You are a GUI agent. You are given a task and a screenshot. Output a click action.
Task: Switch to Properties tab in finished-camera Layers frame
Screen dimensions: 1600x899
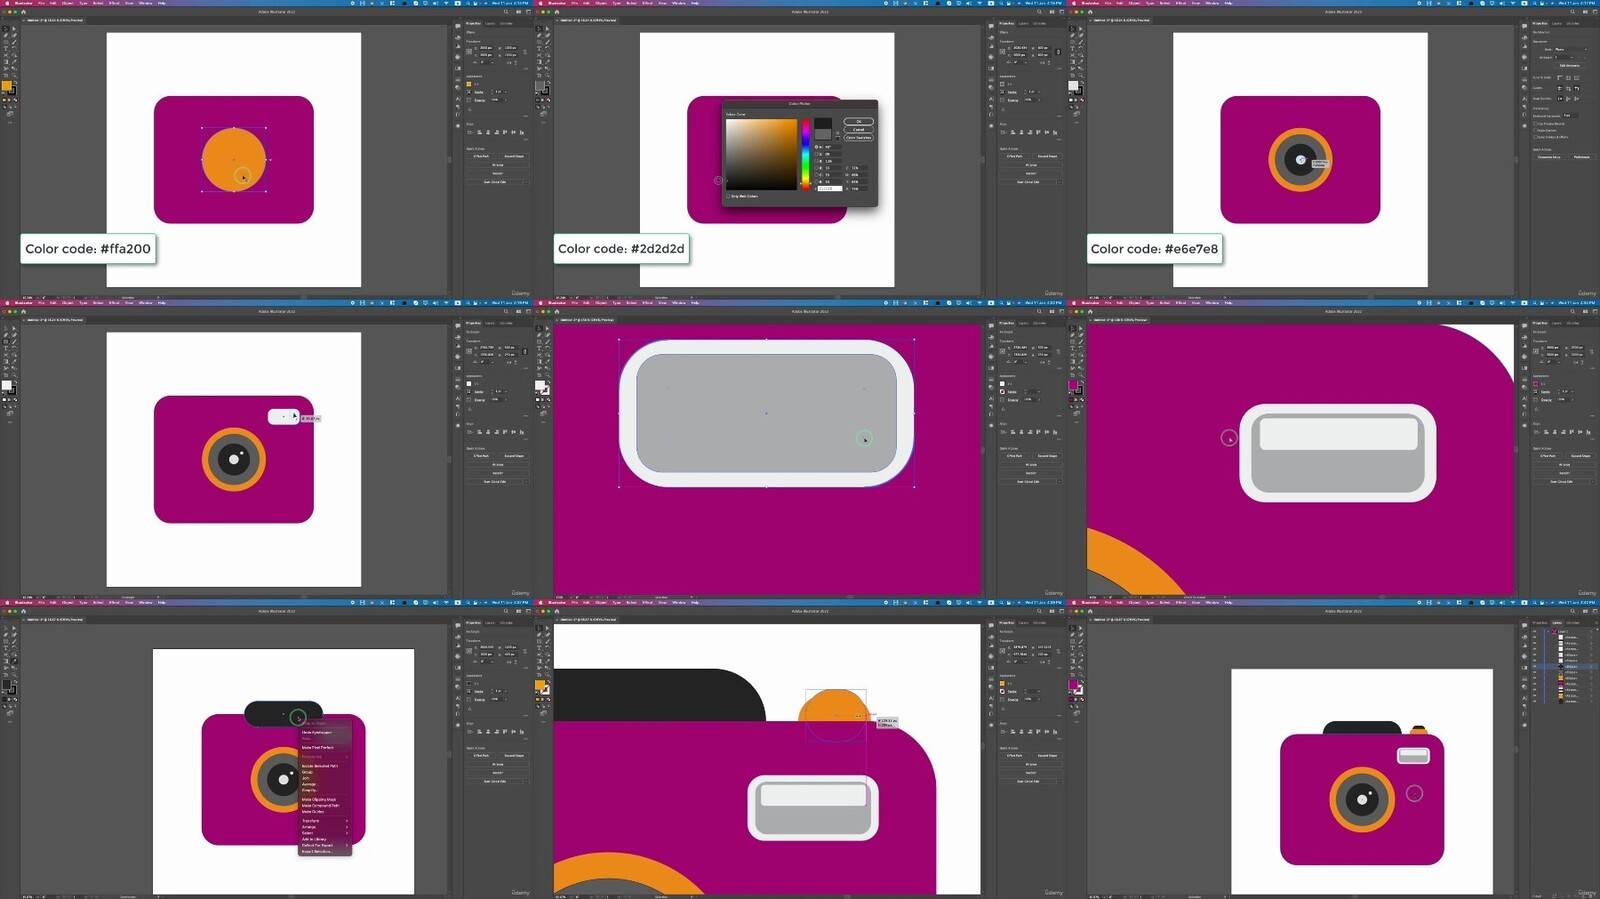pos(1538,622)
